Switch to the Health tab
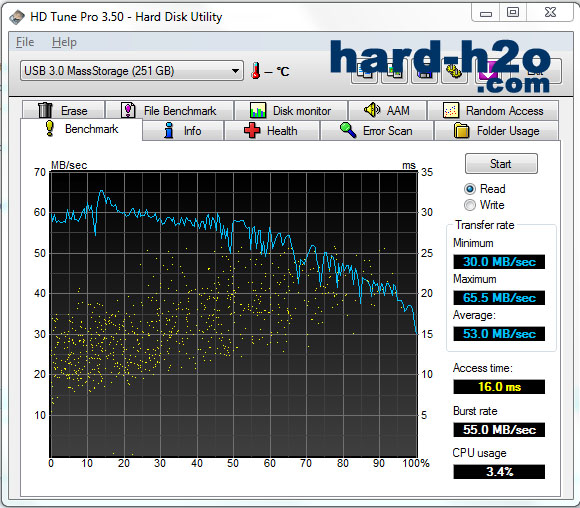Screen dimensions: 580x508 pyautogui.click(x=272, y=131)
